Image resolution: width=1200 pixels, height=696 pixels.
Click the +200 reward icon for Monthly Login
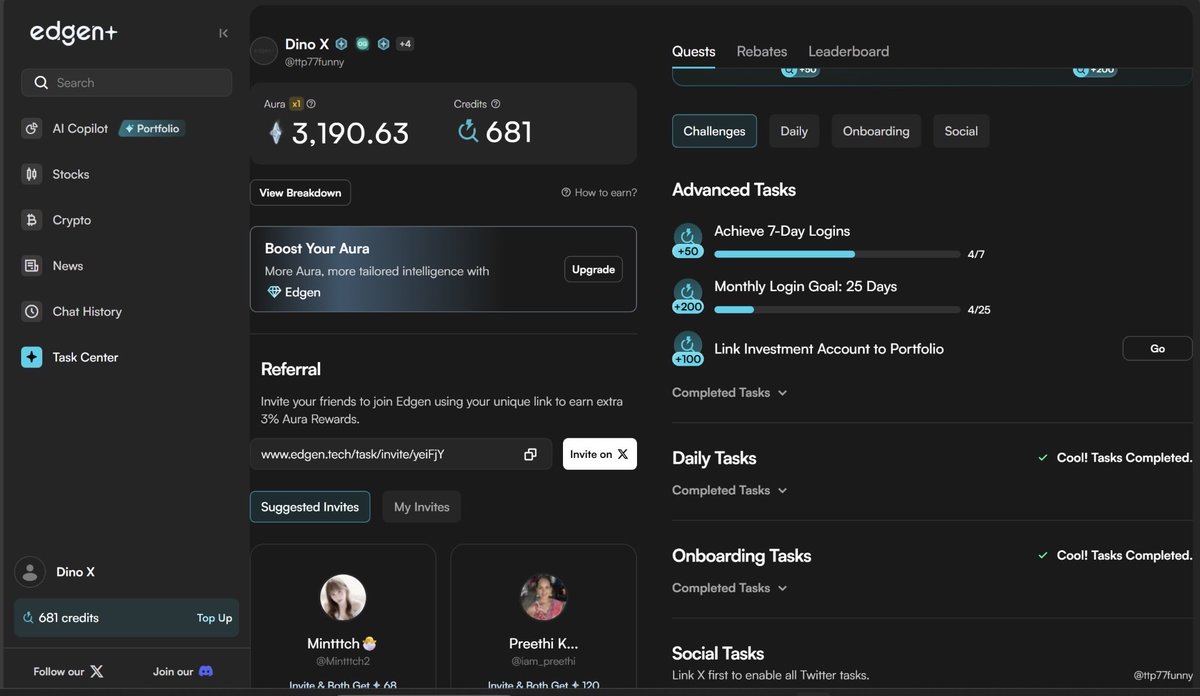point(688,296)
